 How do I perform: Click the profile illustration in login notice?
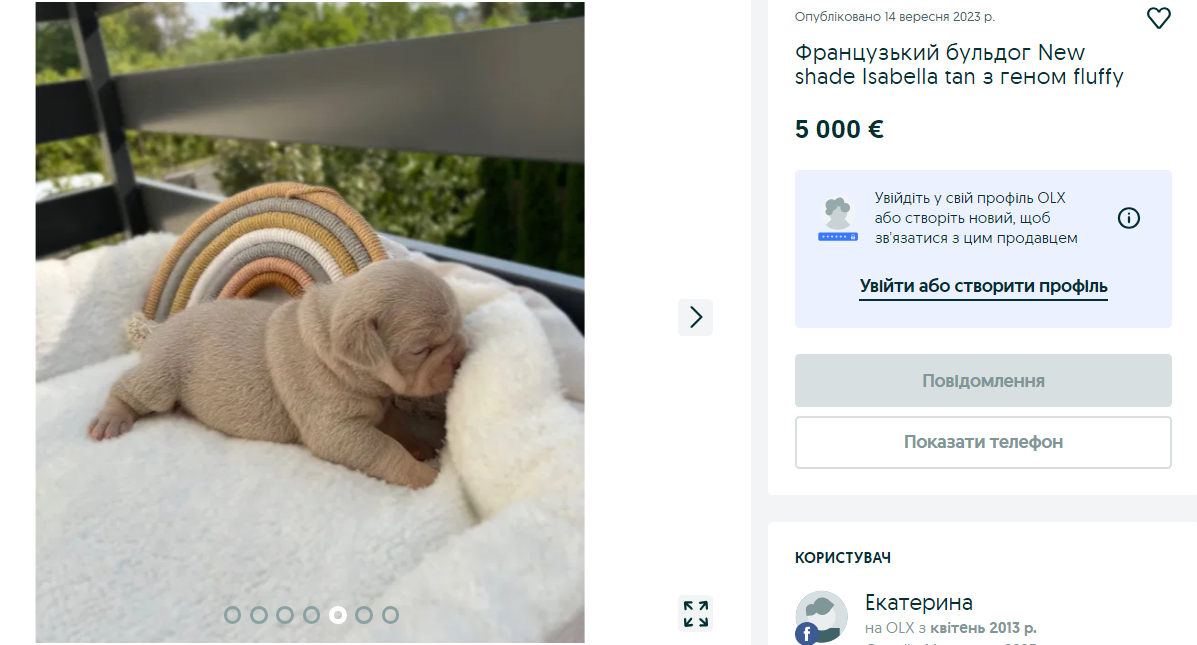pyautogui.click(x=837, y=219)
